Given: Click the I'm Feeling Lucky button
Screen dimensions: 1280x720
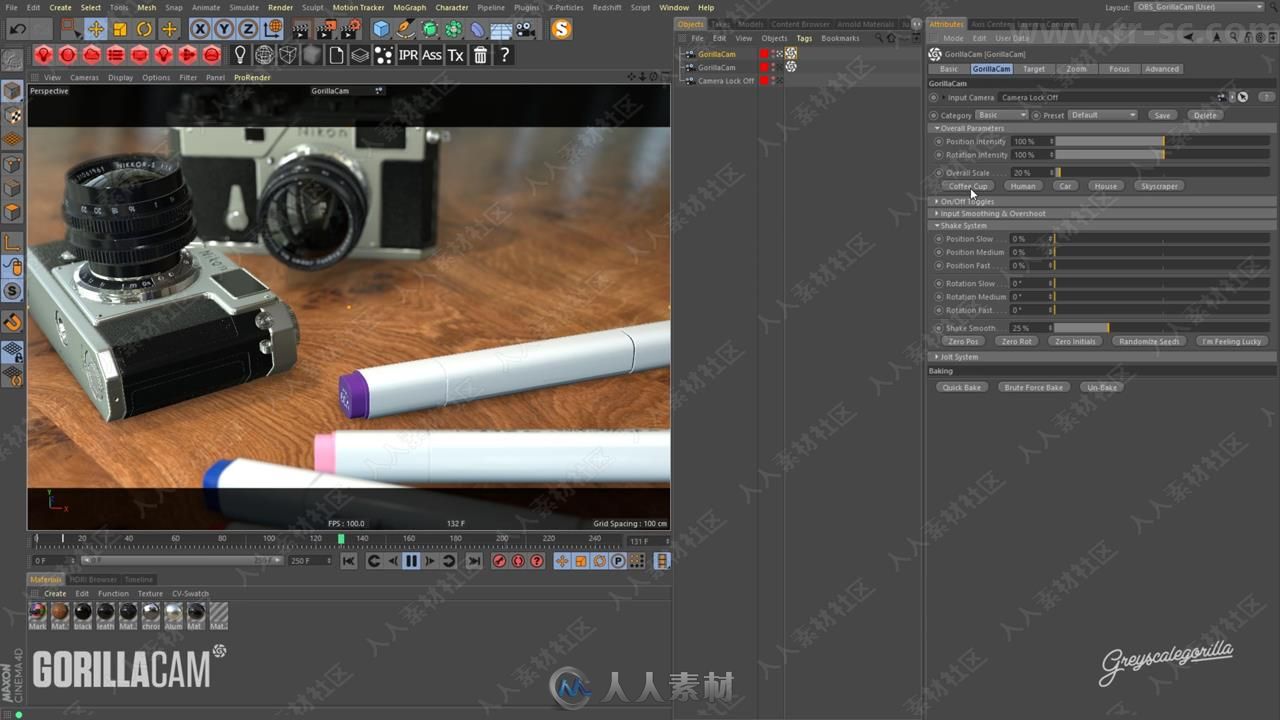Looking at the screenshot, I should point(1232,341).
